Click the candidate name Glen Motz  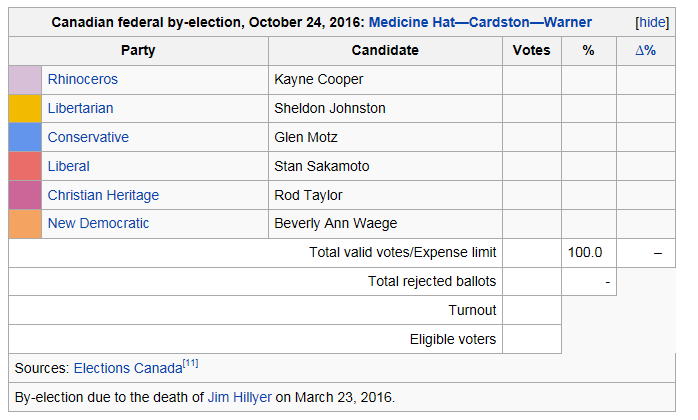coord(306,137)
